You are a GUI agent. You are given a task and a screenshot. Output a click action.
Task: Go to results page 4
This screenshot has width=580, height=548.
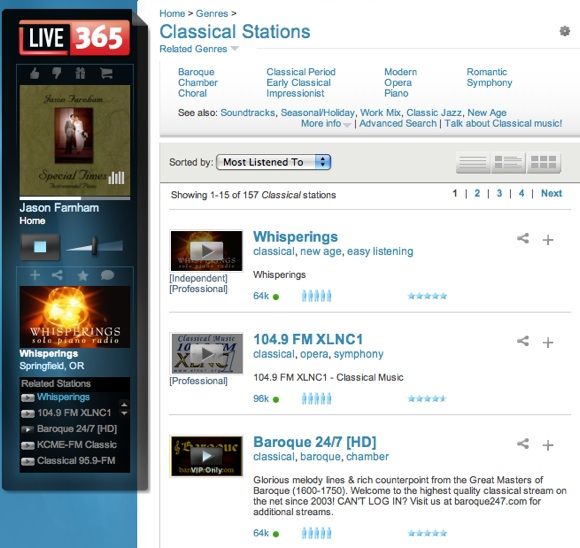[522, 193]
